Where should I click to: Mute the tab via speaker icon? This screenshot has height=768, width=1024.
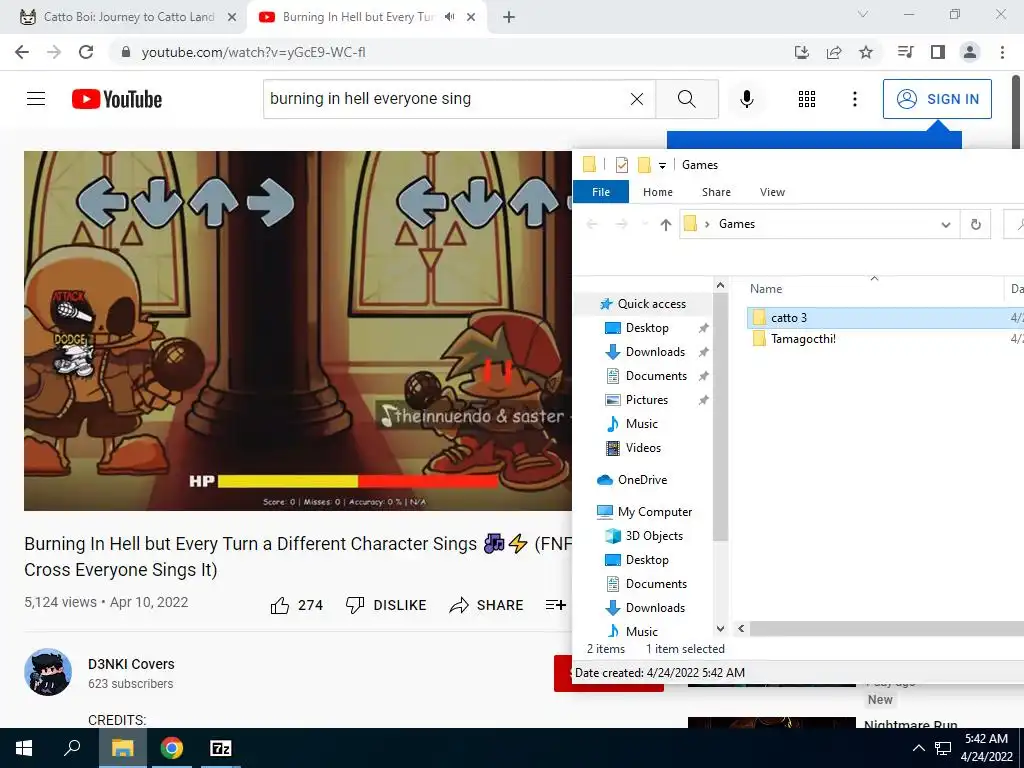tap(449, 17)
